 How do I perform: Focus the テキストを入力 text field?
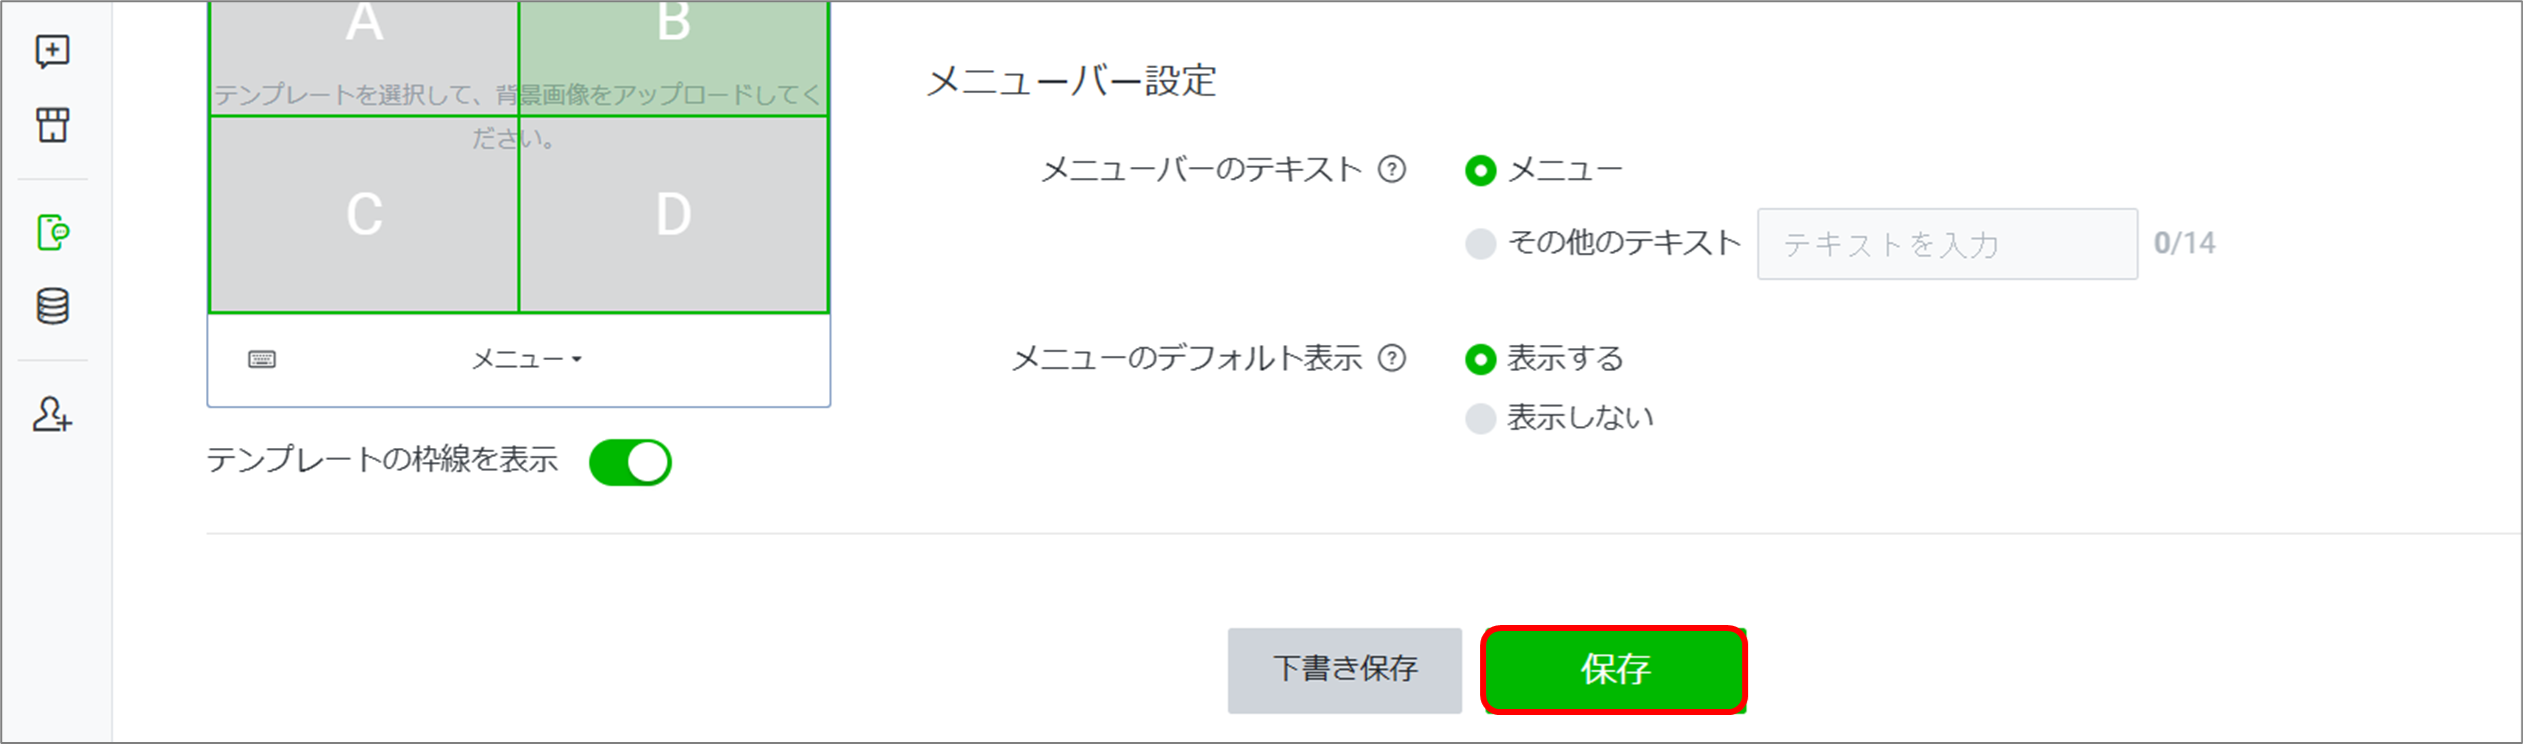1947,244
